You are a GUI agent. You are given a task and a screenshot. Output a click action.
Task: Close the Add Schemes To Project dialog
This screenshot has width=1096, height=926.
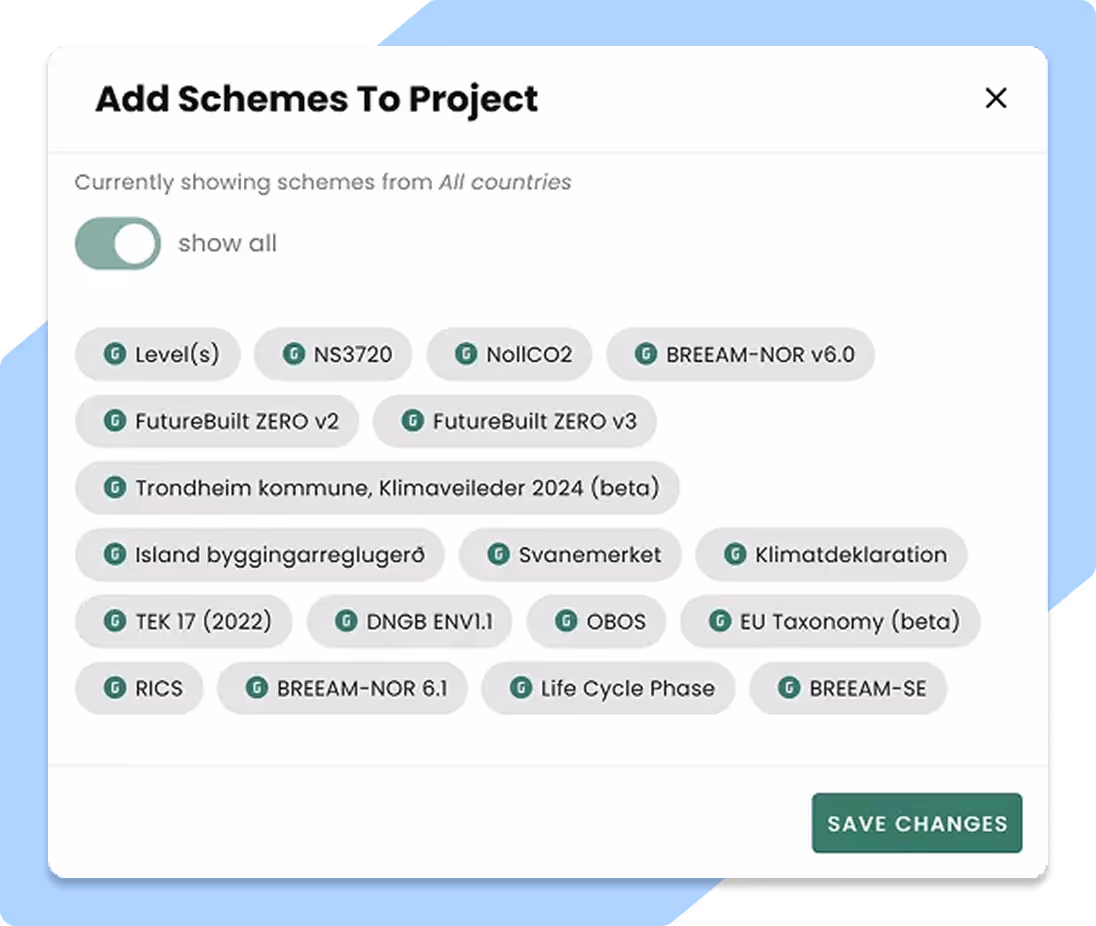click(995, 98)
